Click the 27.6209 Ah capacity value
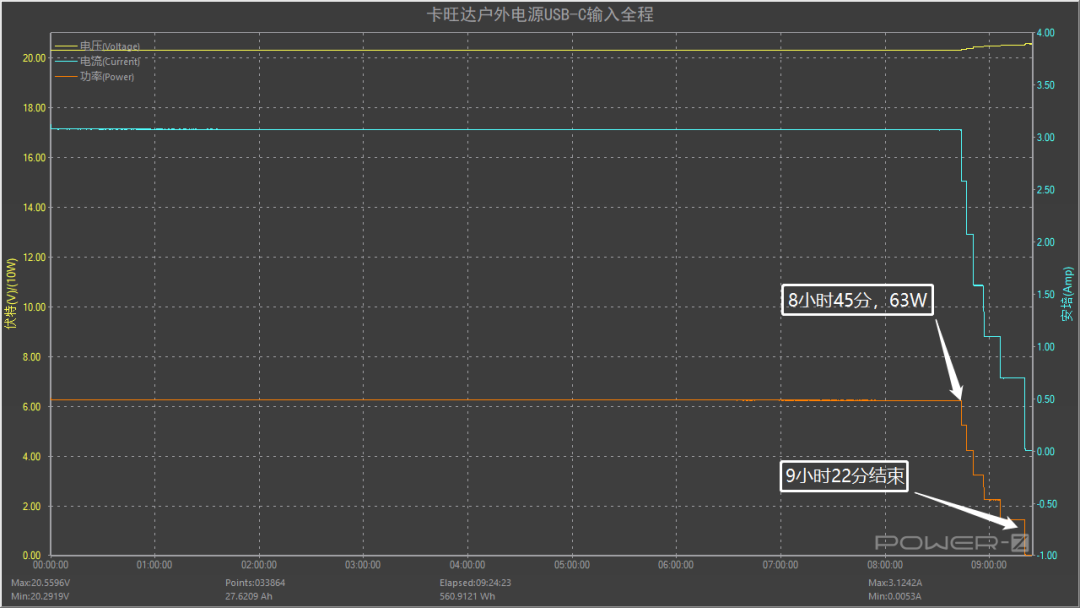1080x608 pixels. click(249, 596)
